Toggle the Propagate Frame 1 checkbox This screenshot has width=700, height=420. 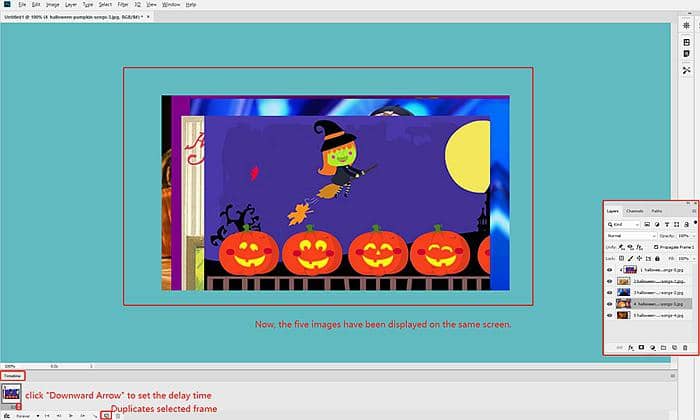[x=656, y=247]
